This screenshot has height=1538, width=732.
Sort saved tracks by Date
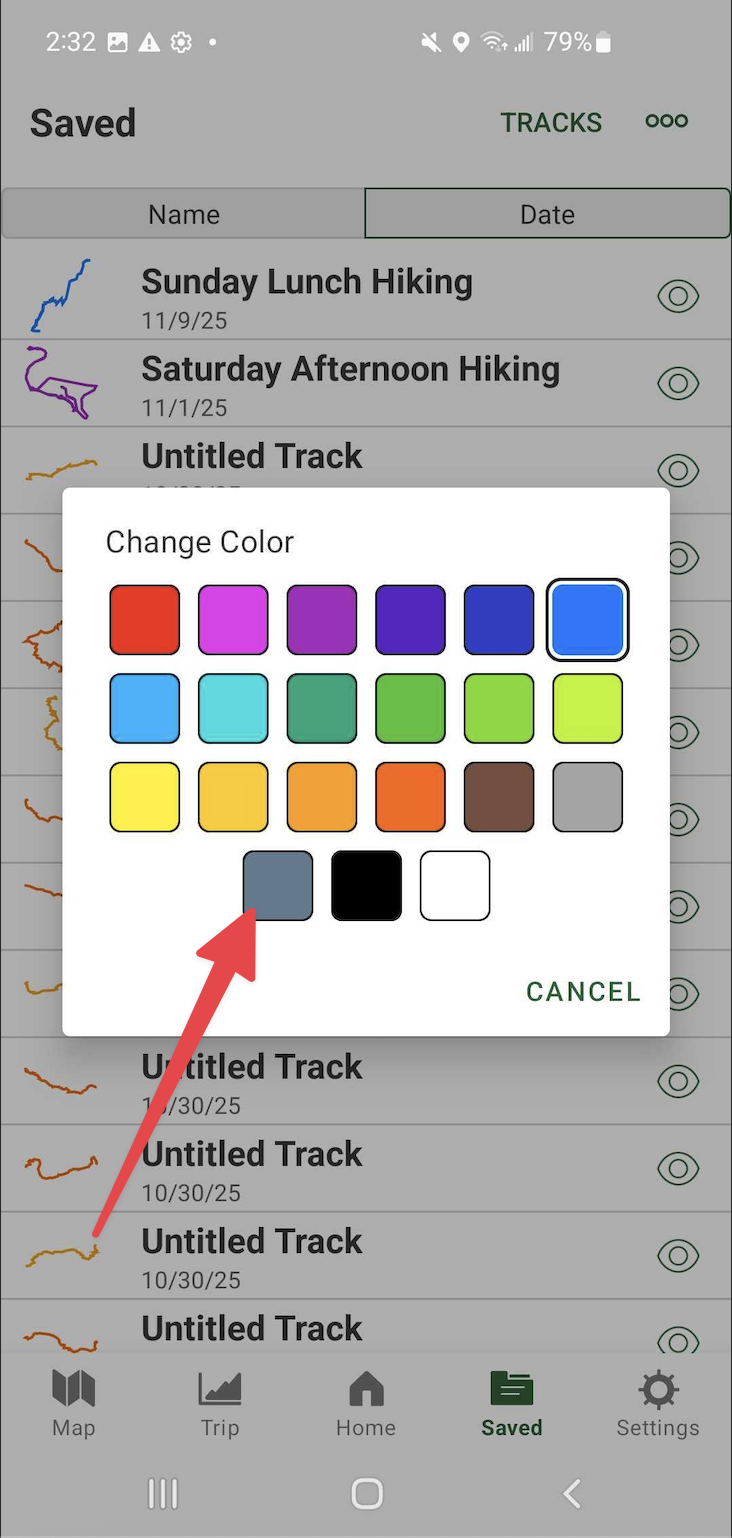(x=547, y=214)
